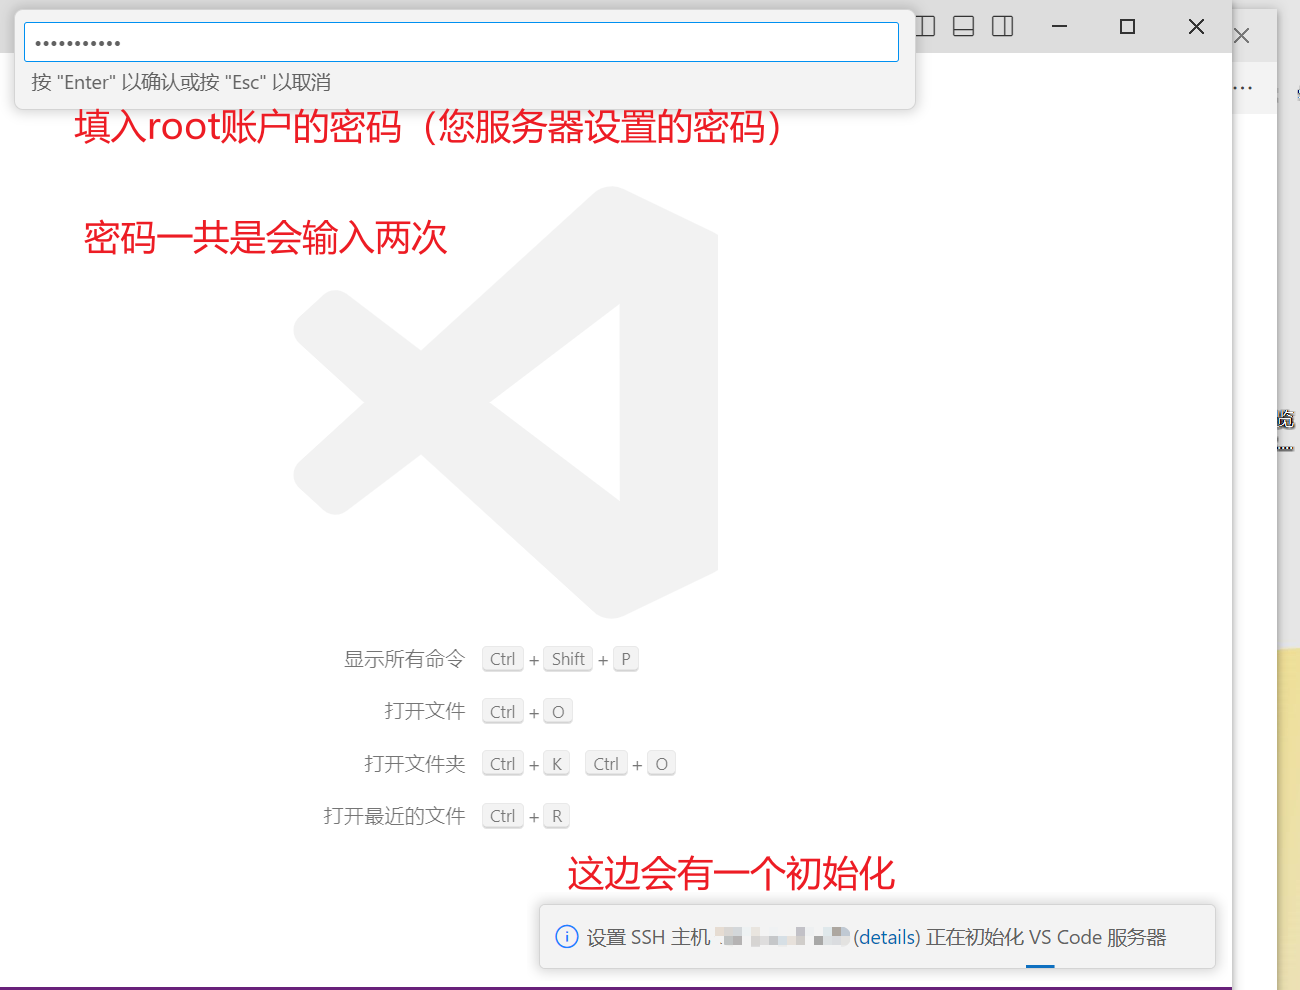This screenshot has height=990, width=1300.
Task: Click the '打开文件' shortcut label
Action: [x=425, y=711]
